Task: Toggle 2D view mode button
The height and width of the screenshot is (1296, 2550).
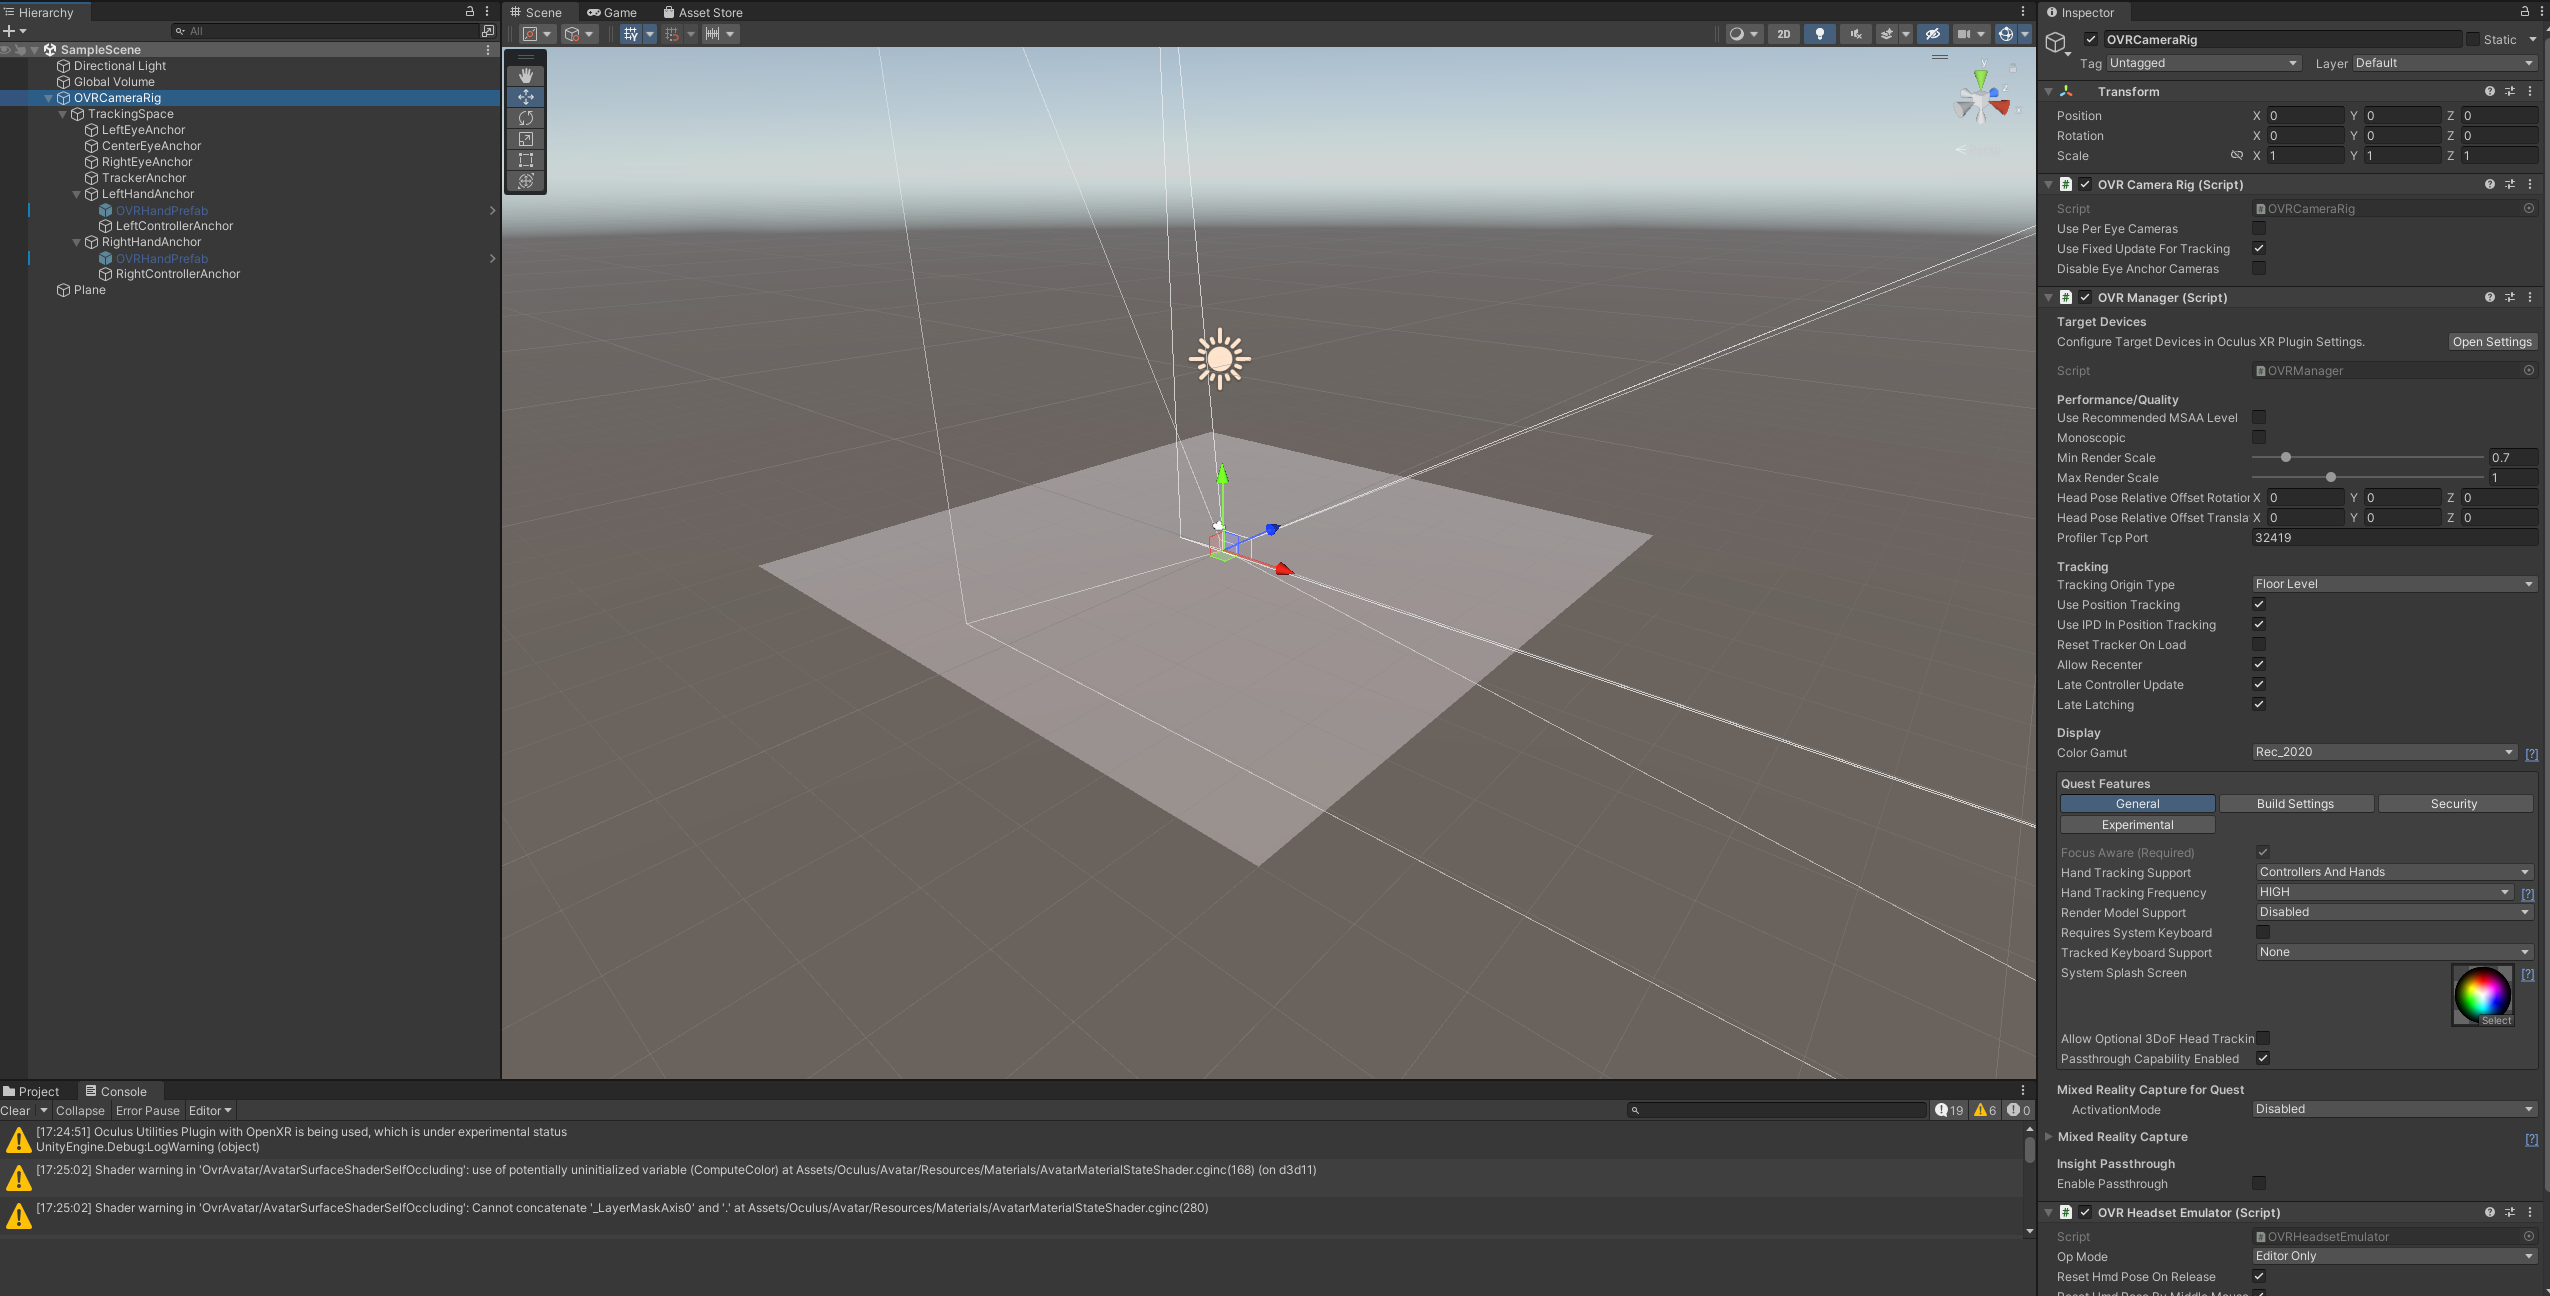Action: (x=1784, y=34)
